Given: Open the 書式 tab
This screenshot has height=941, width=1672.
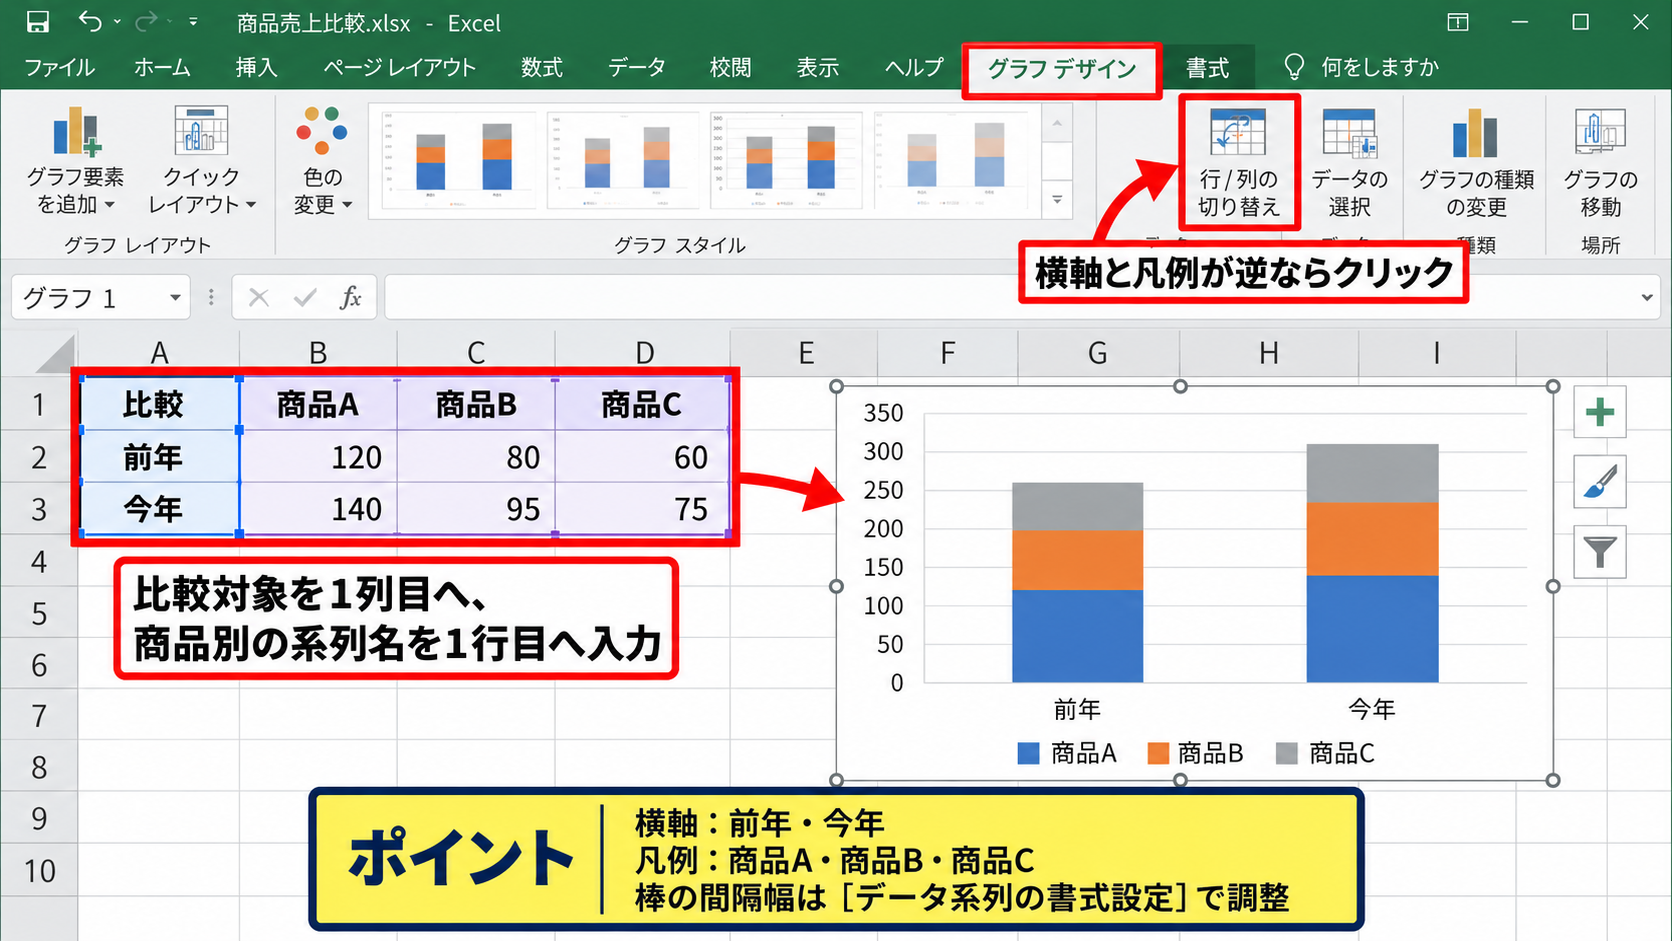Looking at the screenshot, I should (1207, 67).
